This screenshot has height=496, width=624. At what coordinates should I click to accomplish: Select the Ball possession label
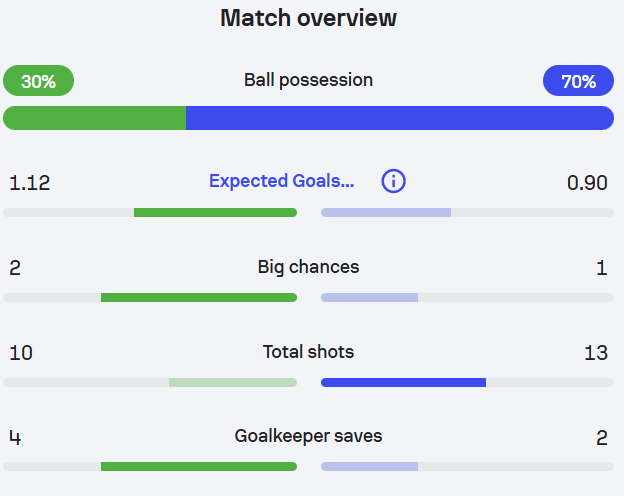click(x=308, y=80)
